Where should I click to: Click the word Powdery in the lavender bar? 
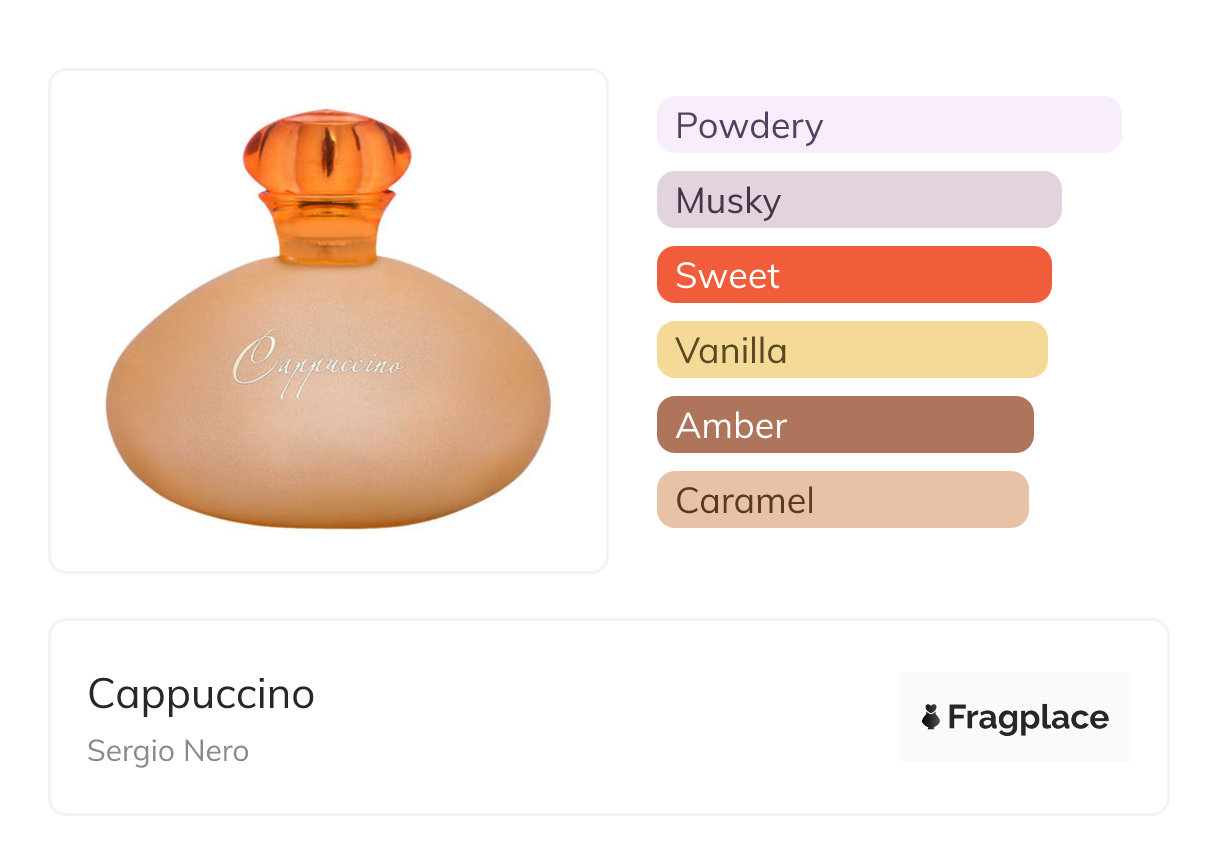click(749, 126)
